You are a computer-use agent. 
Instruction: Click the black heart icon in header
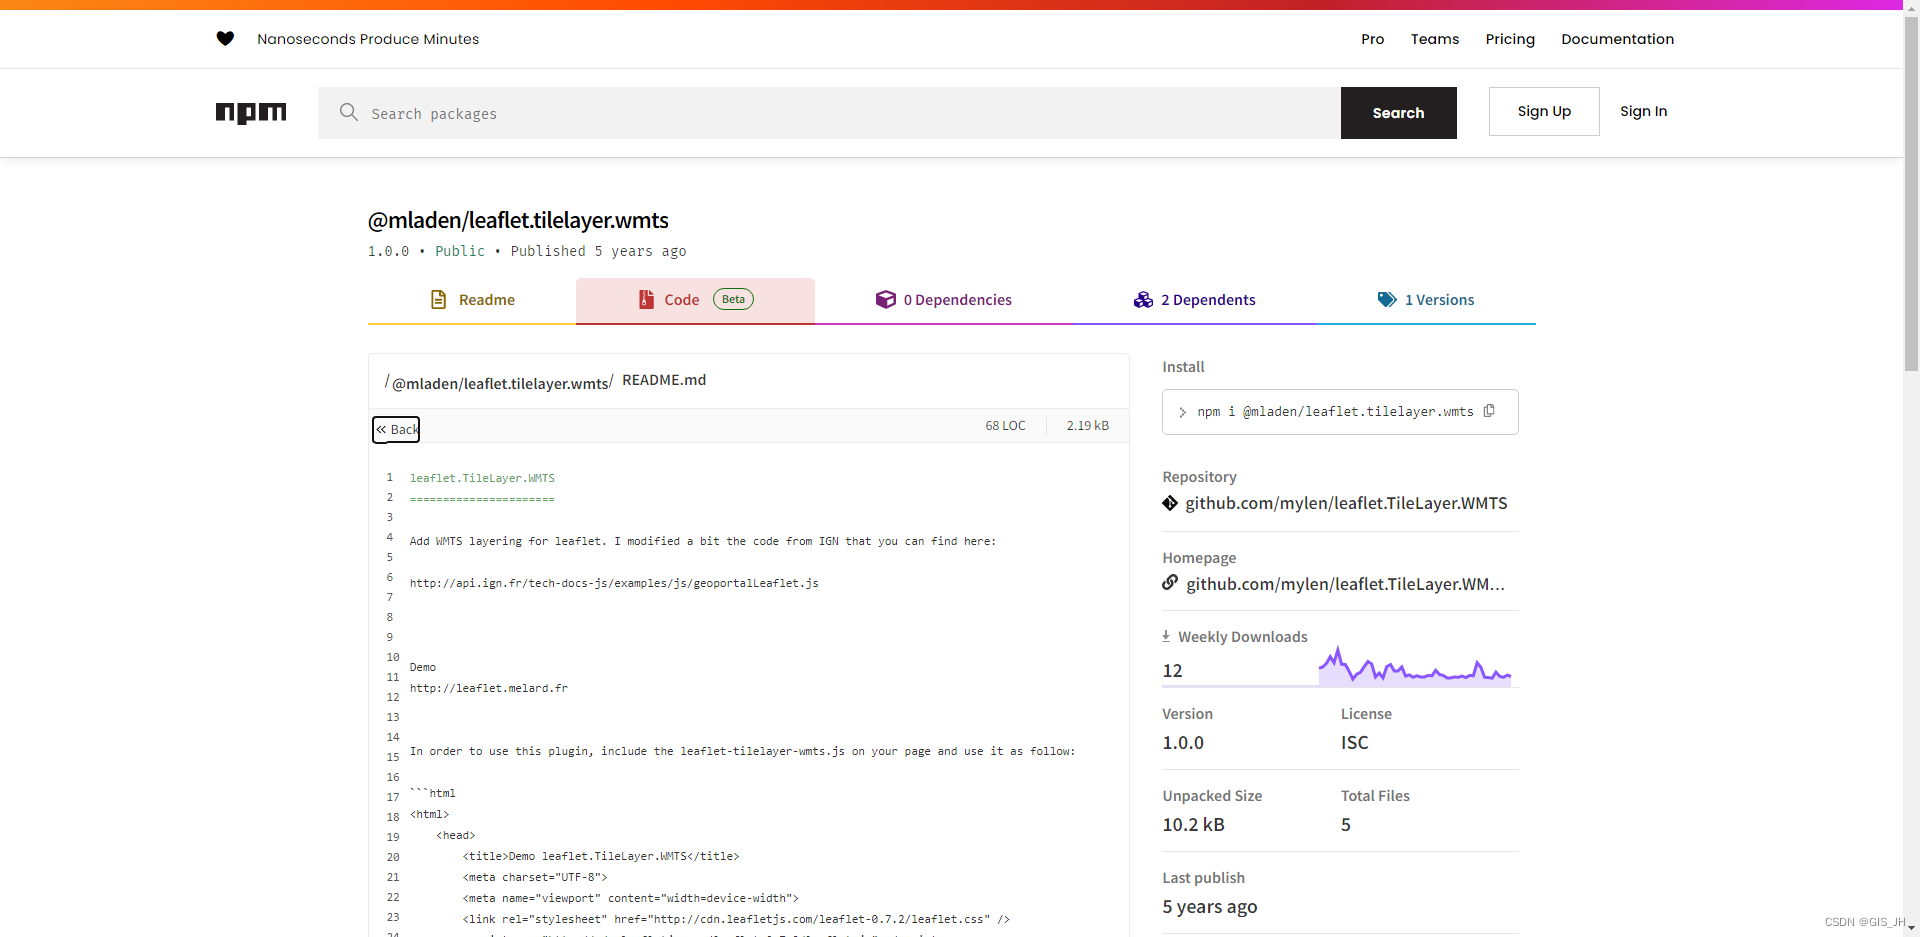[225, 39]
